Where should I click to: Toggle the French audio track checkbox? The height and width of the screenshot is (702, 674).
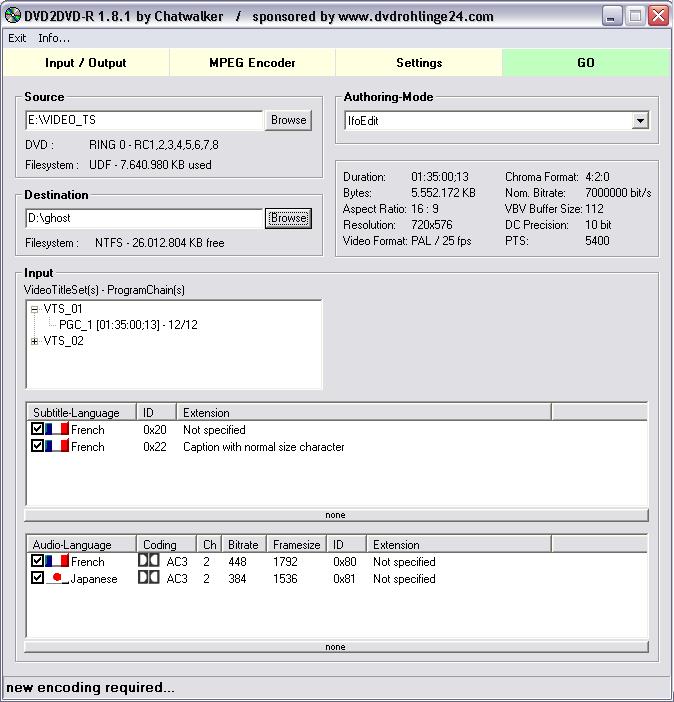point(37,561)
